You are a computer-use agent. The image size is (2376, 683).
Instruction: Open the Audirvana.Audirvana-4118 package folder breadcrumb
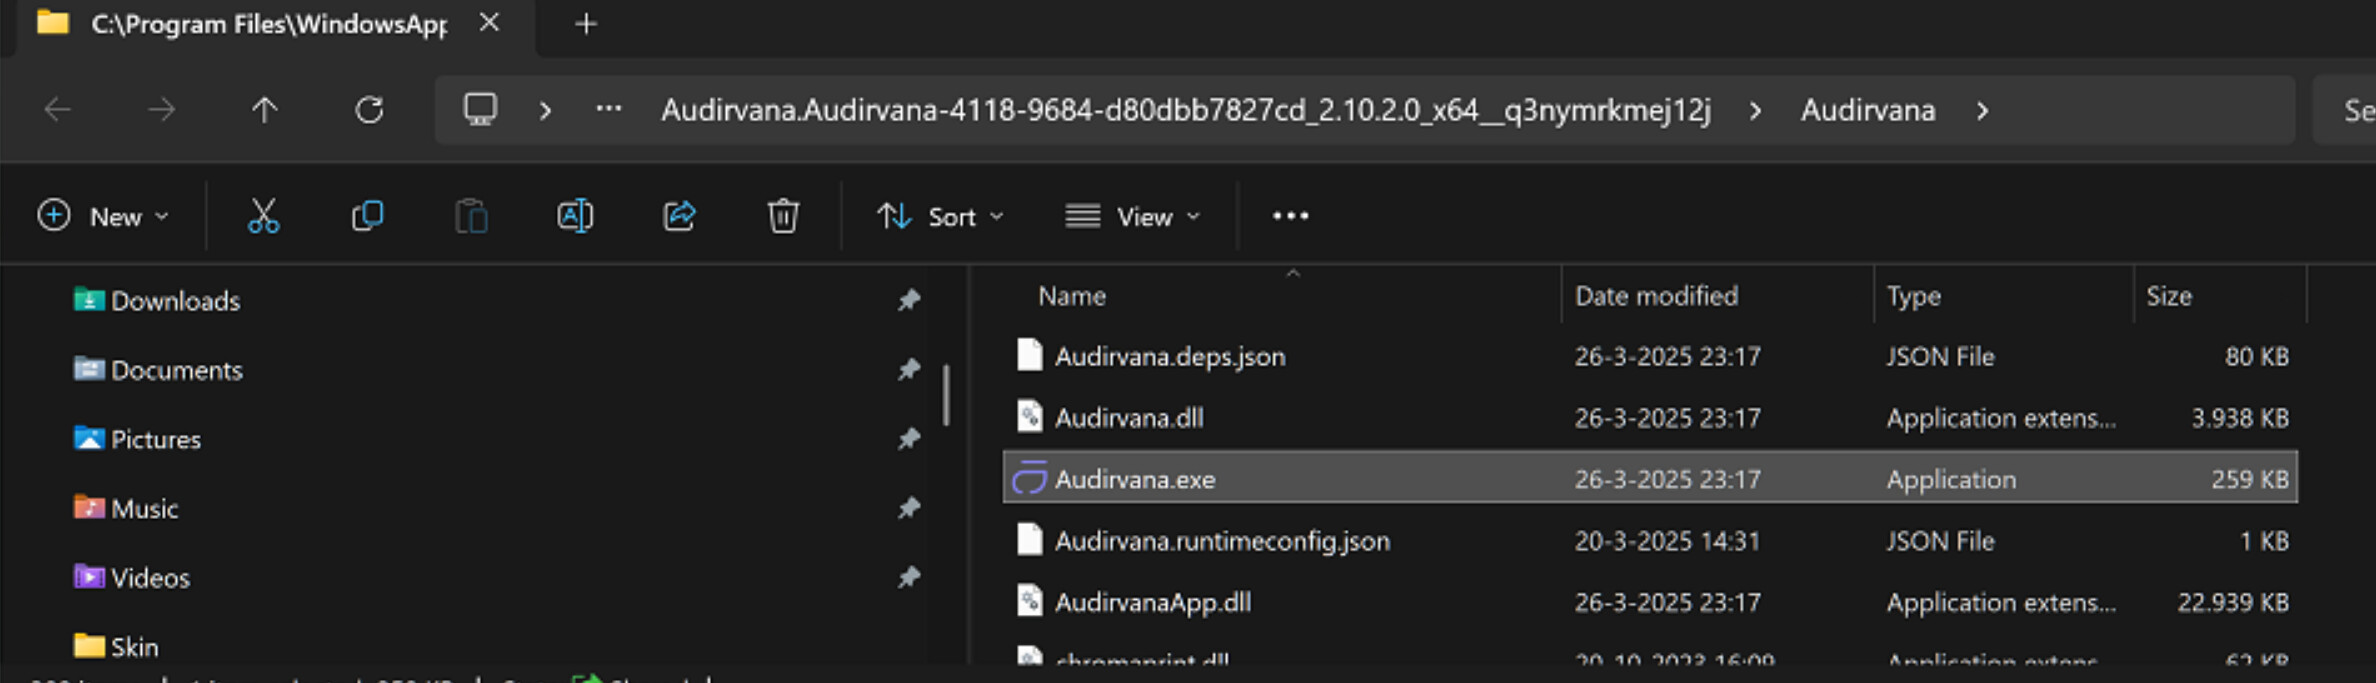pos(1186,110)
